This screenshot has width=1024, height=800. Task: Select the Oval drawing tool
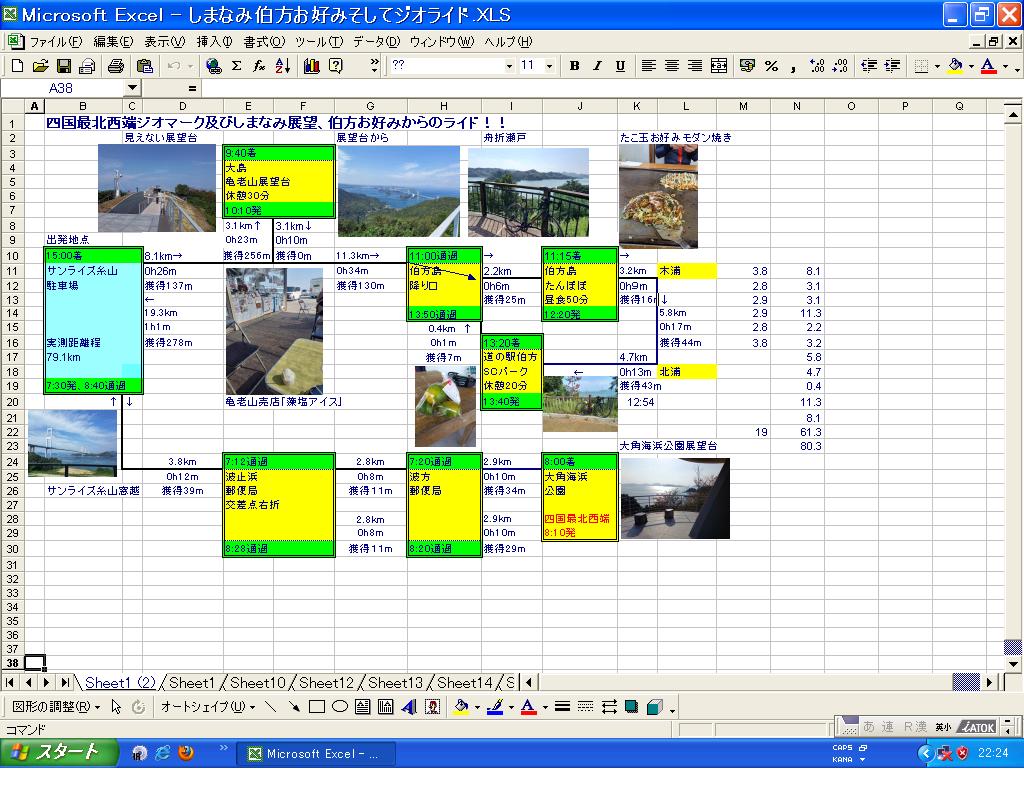339,707
